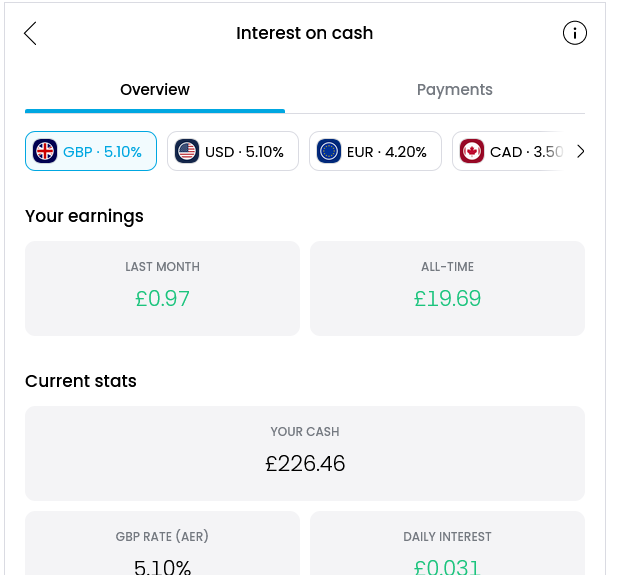Screen dimensions: 631x575
Task: Click the Interest on cash title
Action: 305,33
